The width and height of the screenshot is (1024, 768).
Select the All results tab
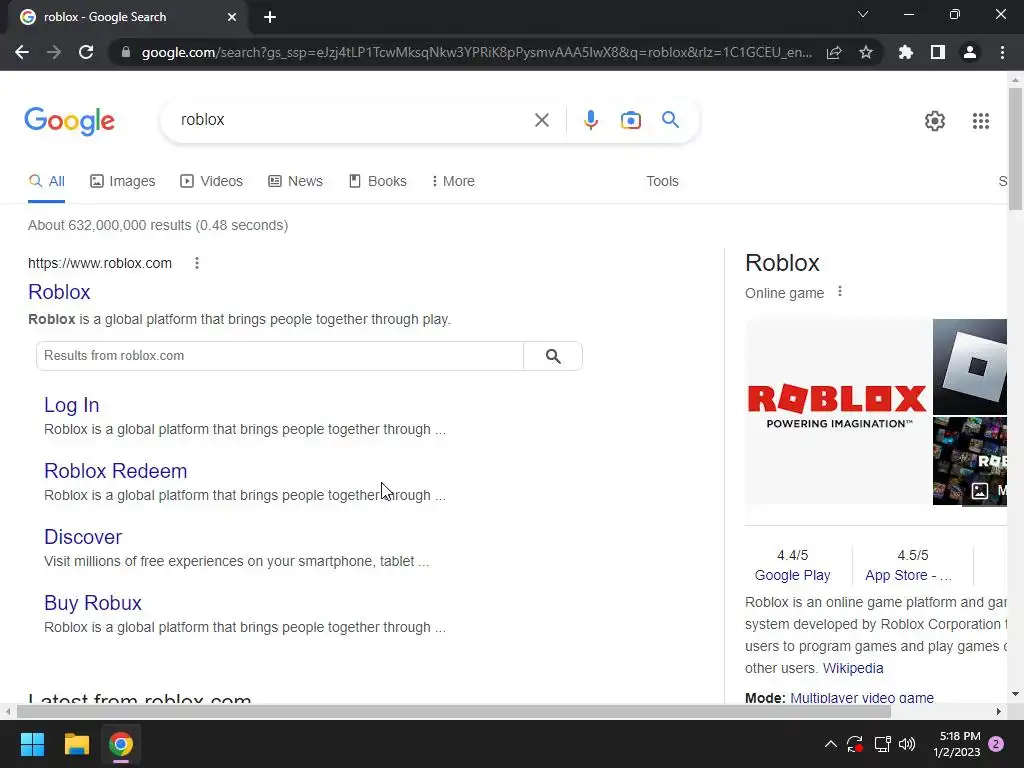(46, 181)
